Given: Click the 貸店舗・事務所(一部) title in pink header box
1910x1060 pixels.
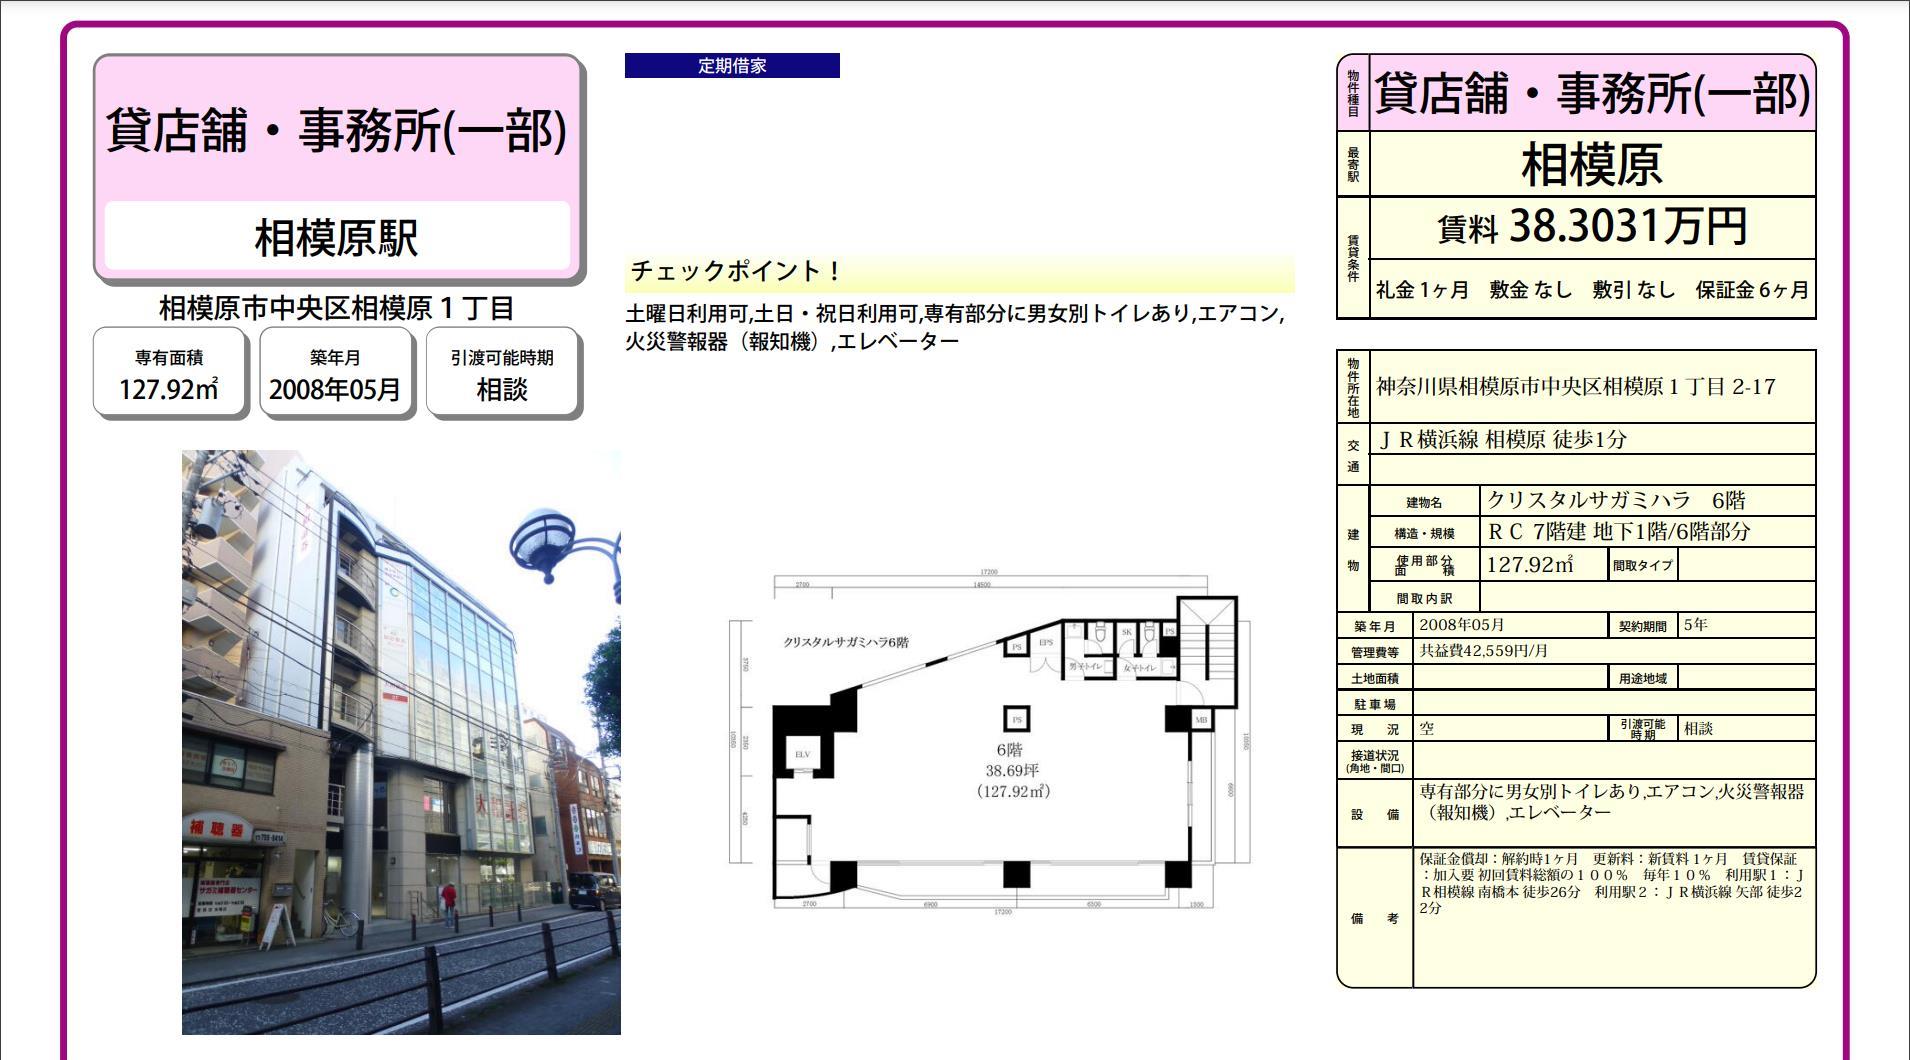Looking at the screenshot, I should 337,130.
